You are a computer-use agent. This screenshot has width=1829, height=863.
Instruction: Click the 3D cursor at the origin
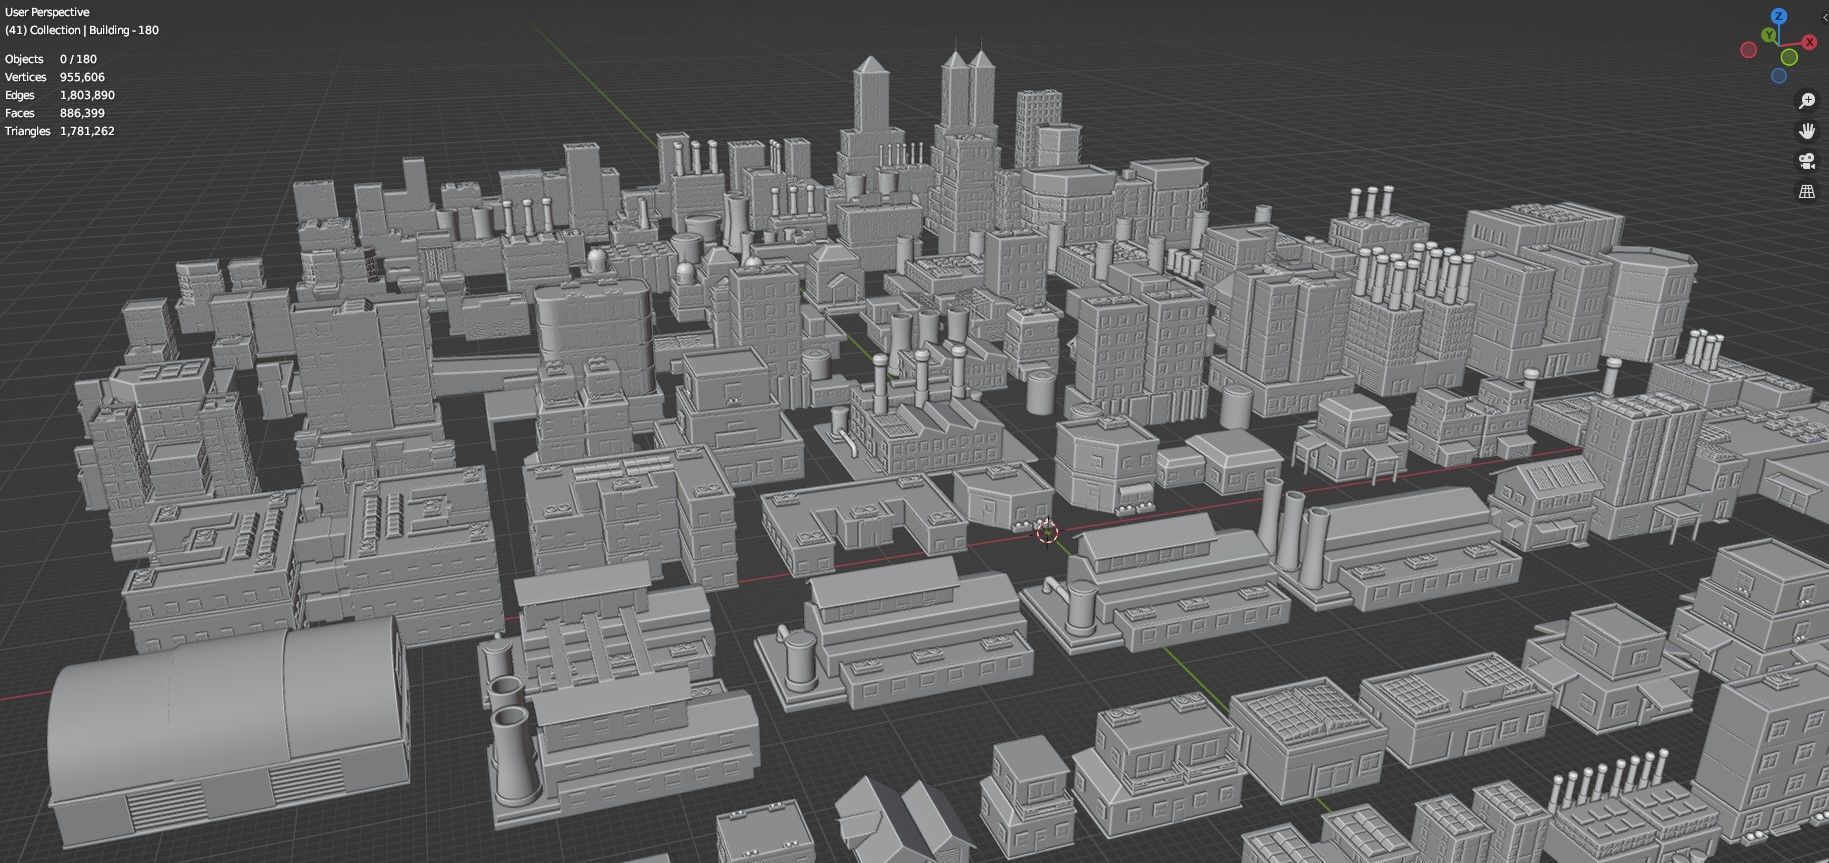tap(1047, 533)
